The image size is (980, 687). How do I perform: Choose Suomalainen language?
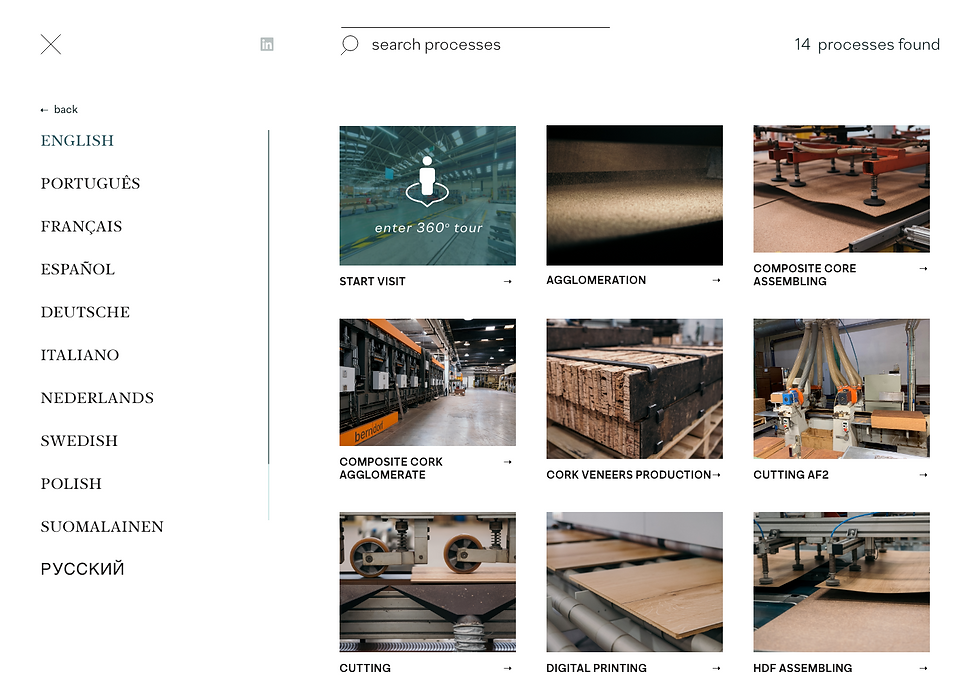(x=102, y=527)
